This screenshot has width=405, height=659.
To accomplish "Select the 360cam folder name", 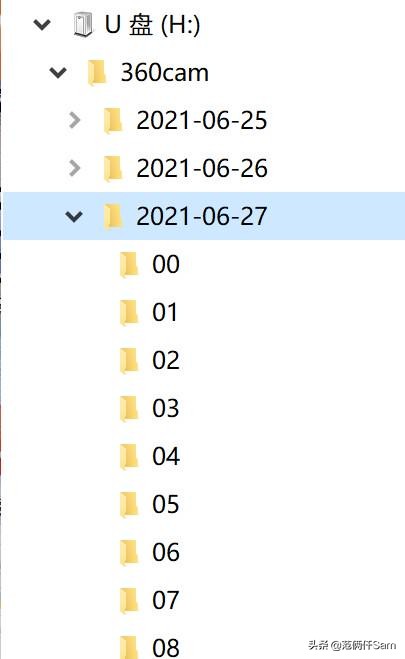I will [165, 73].
